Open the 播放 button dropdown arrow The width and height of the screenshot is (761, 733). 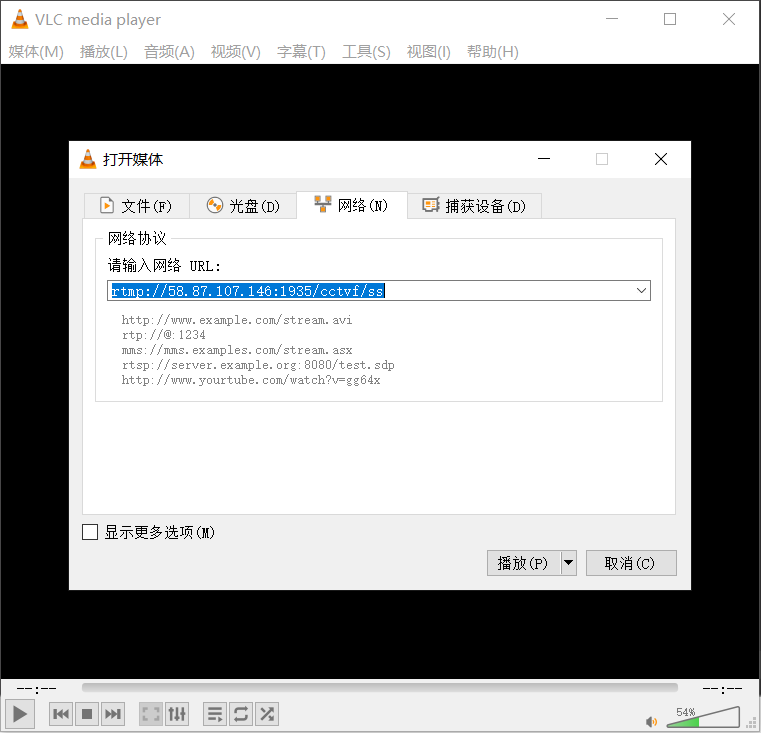pos(568,563)
